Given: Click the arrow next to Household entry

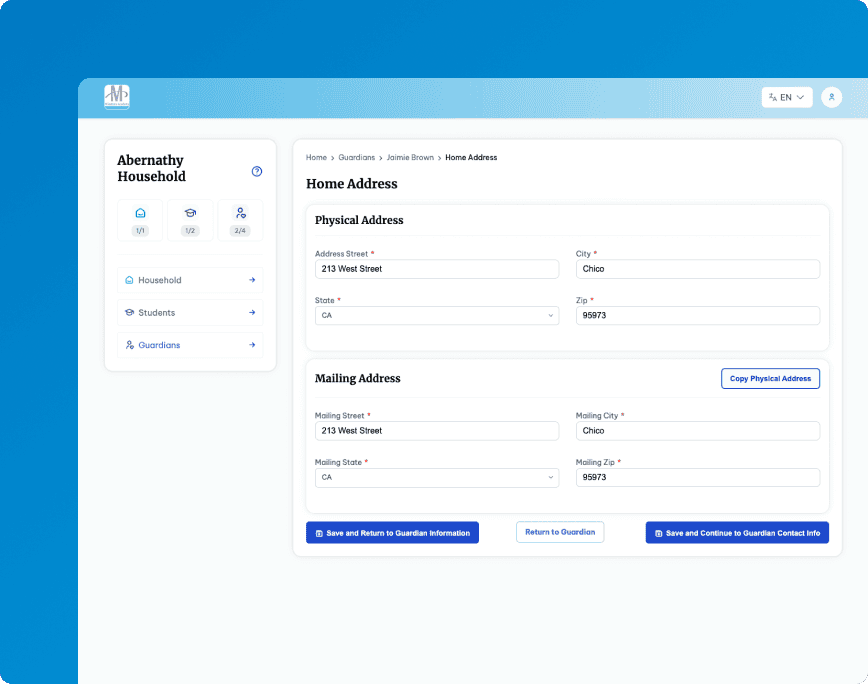Looking at the screenshot, I should (x=251, y=280).
